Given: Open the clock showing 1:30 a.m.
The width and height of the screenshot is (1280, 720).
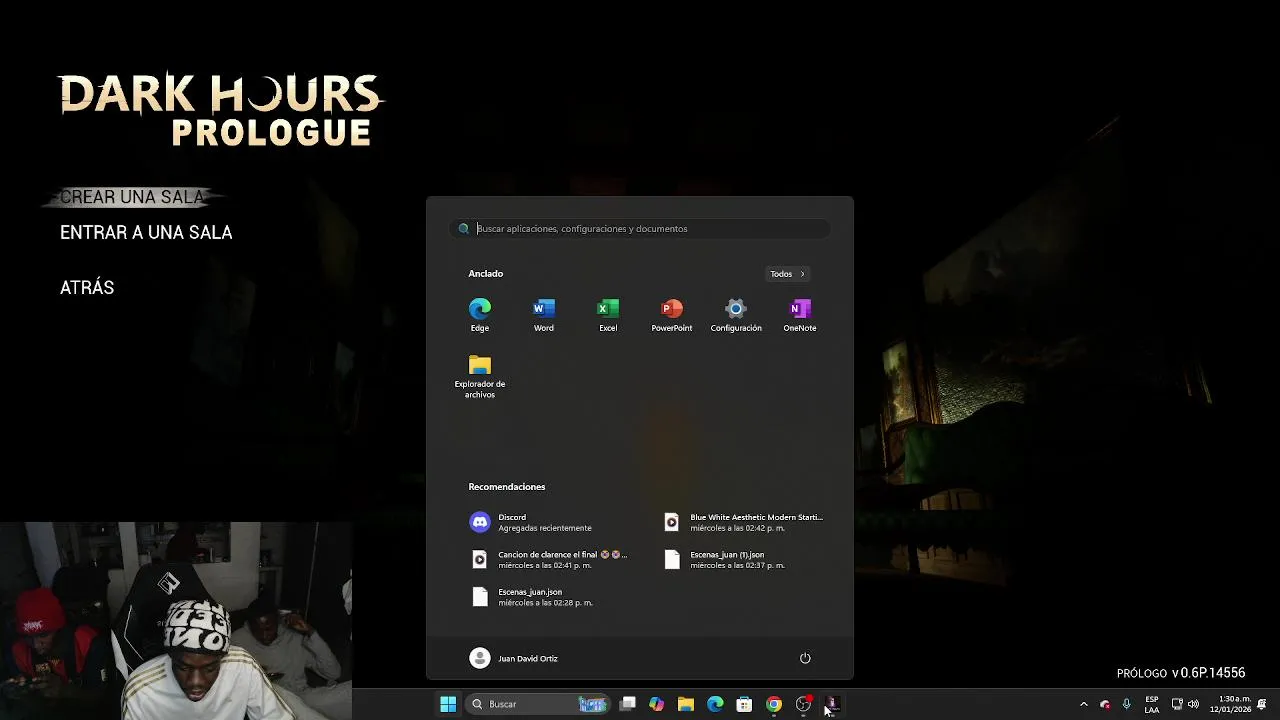Looking at the screenshot, I should [1230, 704].
